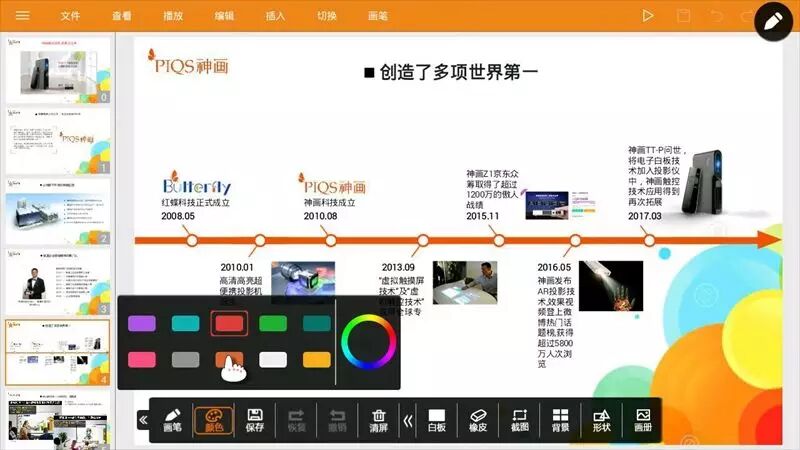Click the 2016.05 date text
The image size is (800, 450).
click(x=554, y=267)
